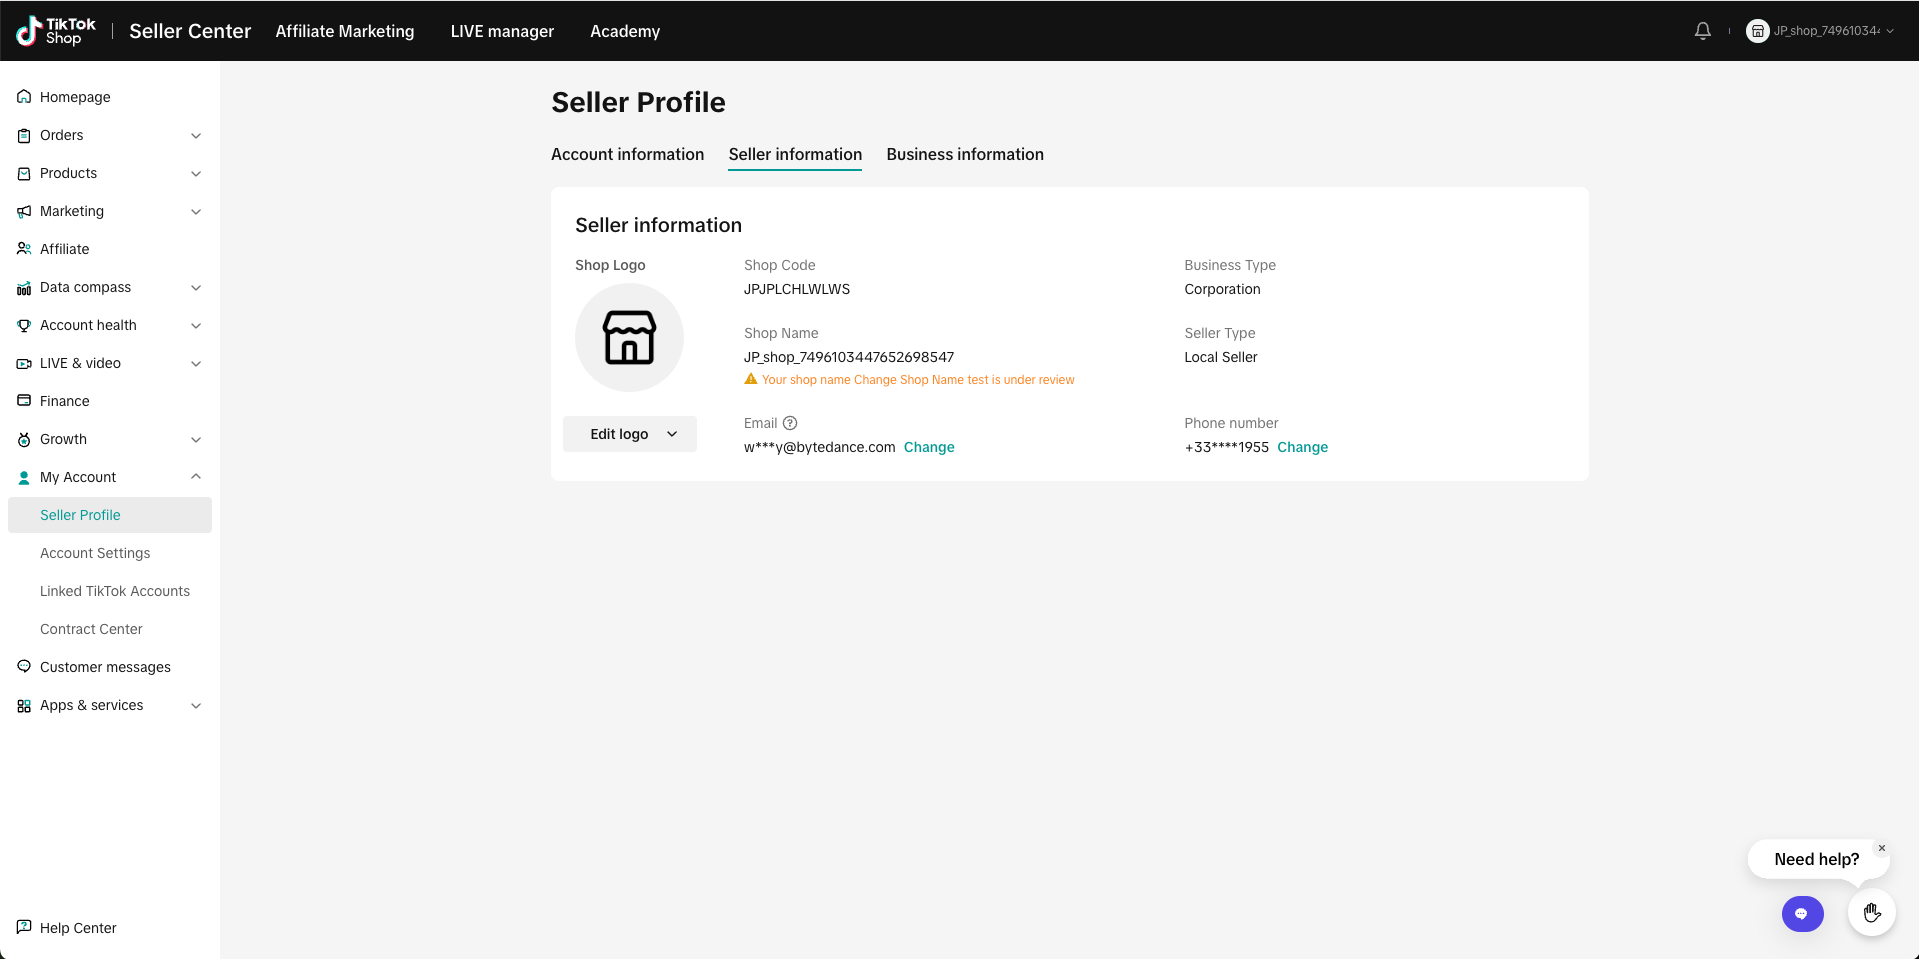Click the waving hand assistant icon

click(1872, 912)
